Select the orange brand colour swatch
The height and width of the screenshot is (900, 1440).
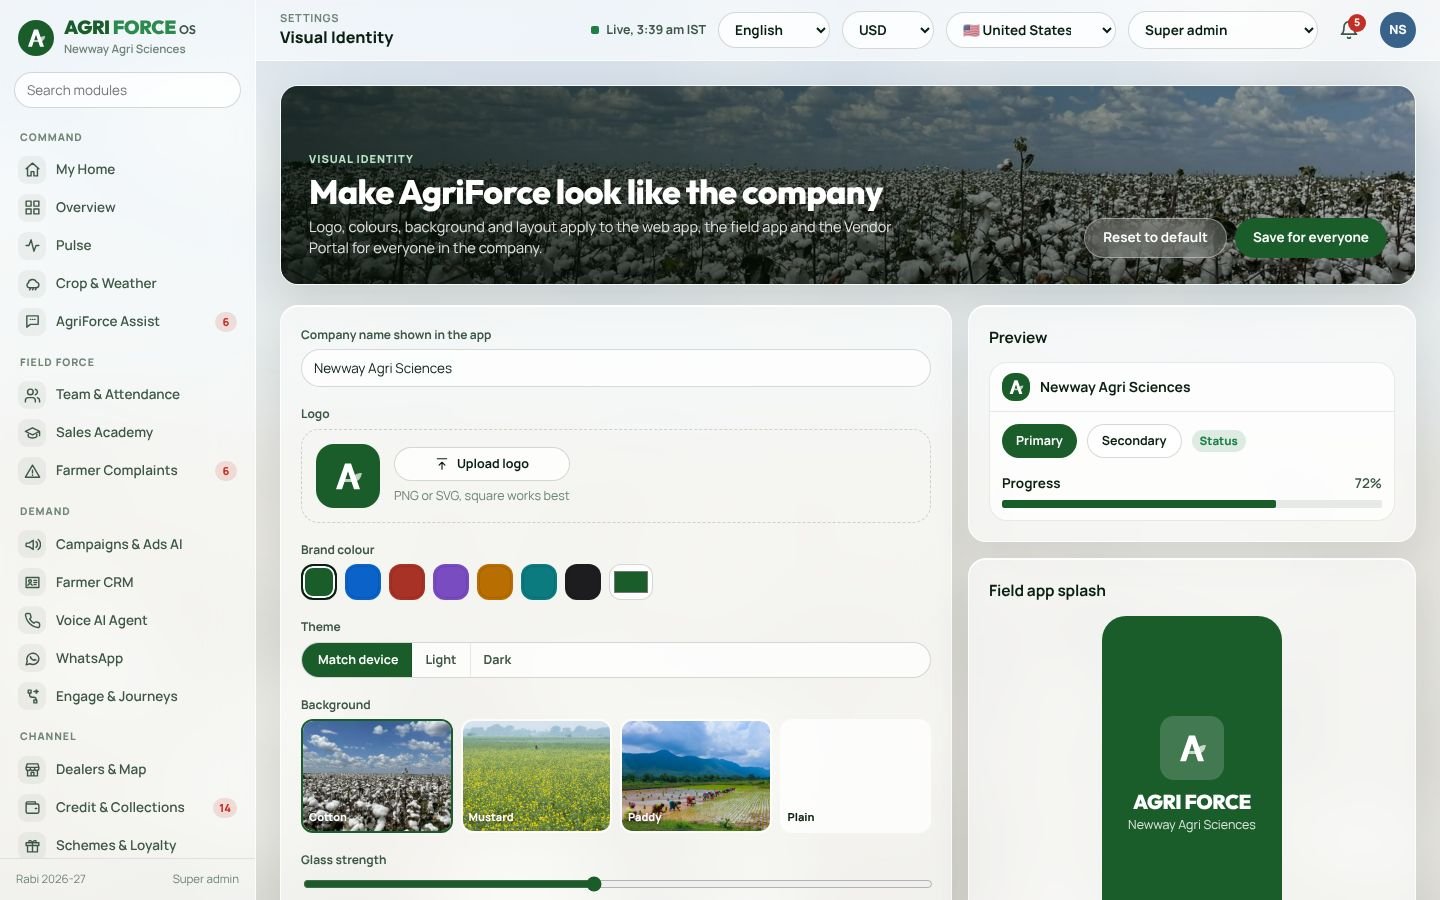(x=495, y=582)
